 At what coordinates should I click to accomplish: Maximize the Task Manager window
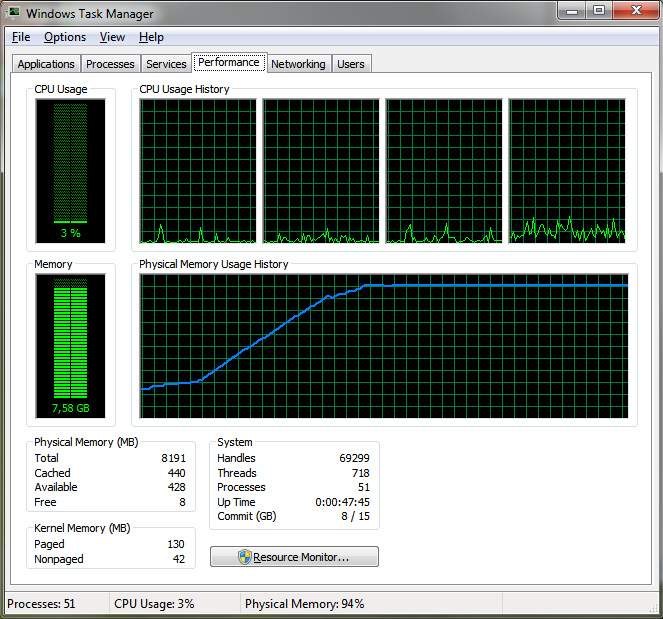[599, 11]
